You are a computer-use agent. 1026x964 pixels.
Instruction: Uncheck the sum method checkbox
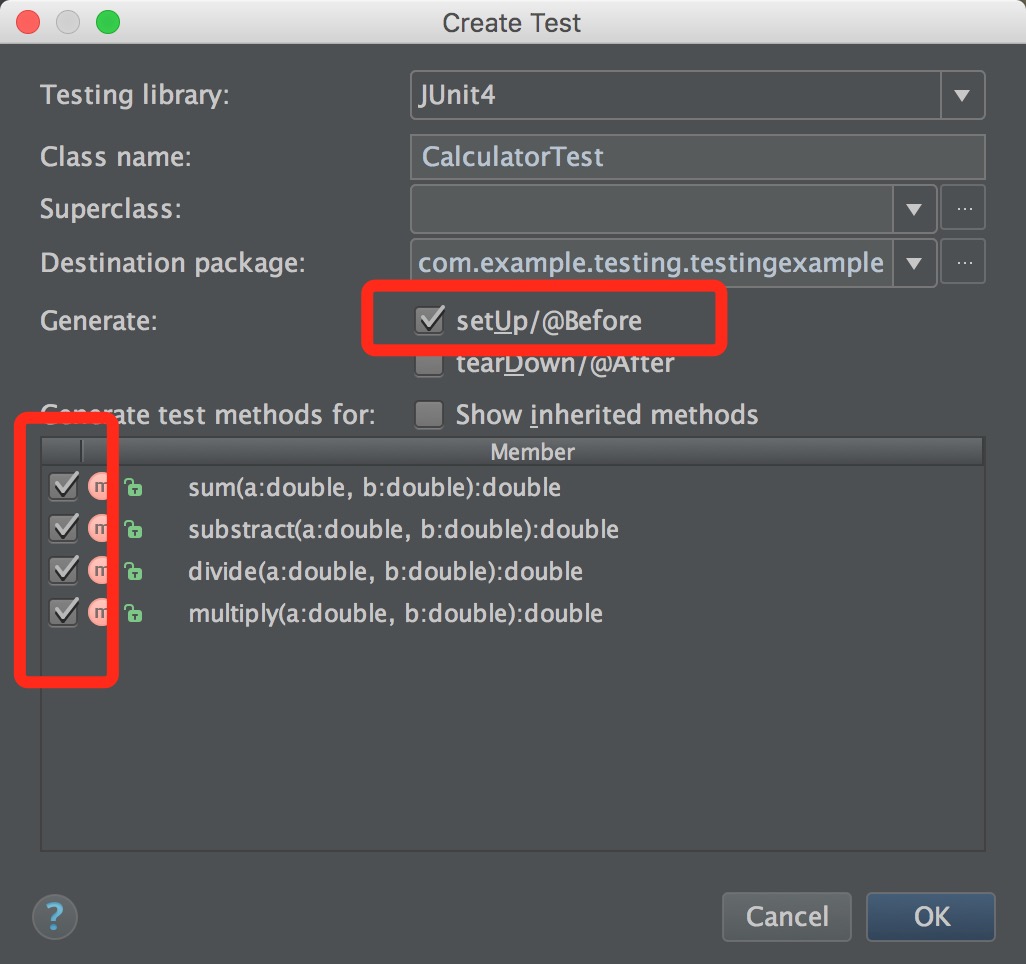64,487
